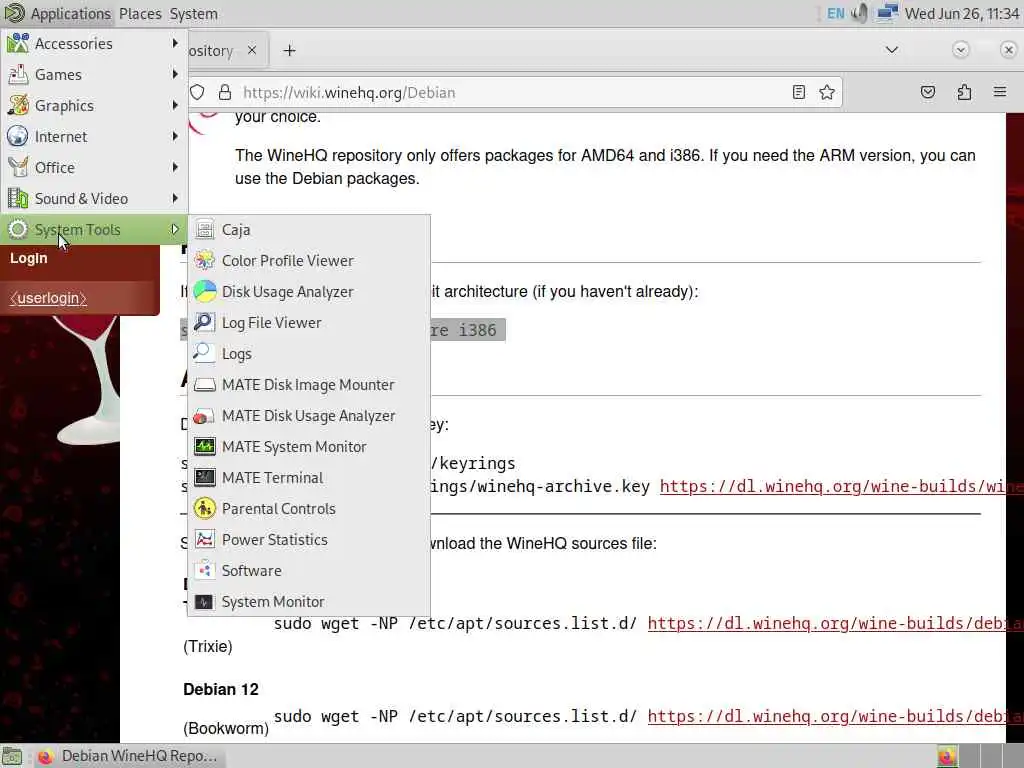
Task: Open the volume control in top panel
Action: 861,13
